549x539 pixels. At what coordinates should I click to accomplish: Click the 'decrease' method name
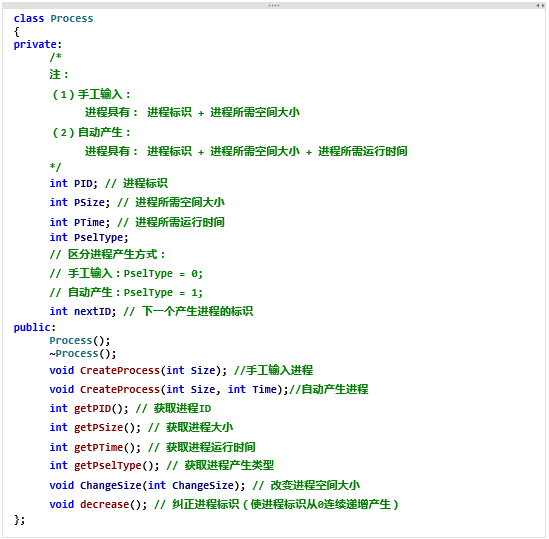pyautogui.click(x=105, y=504)
